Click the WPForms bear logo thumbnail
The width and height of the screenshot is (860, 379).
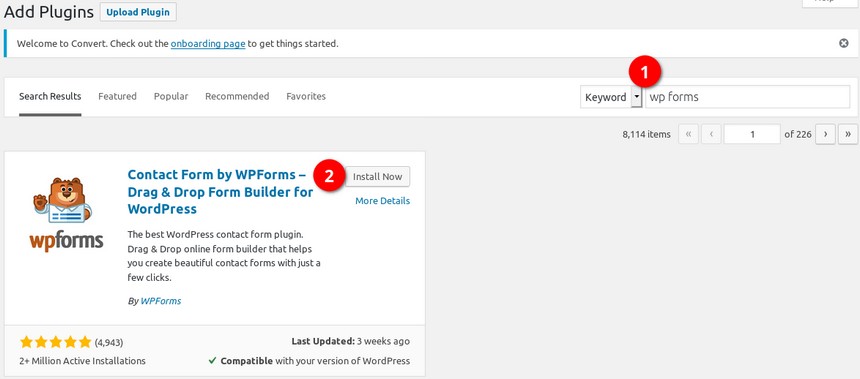coord(66,214)
